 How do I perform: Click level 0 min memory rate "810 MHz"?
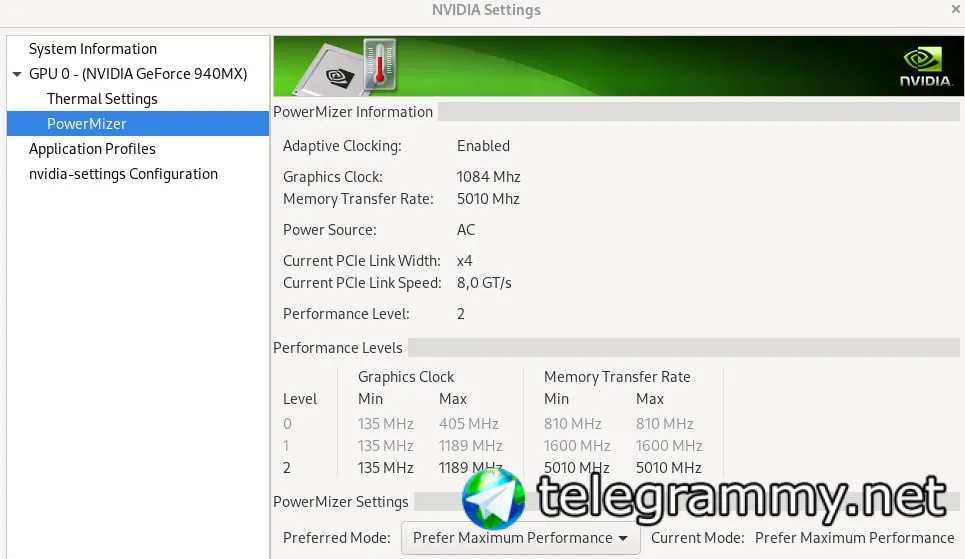(x=572, y=424)
